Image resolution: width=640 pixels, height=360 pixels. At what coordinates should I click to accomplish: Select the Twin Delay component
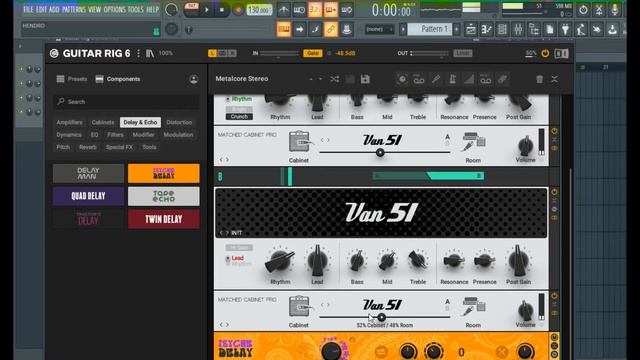(164, 220)
